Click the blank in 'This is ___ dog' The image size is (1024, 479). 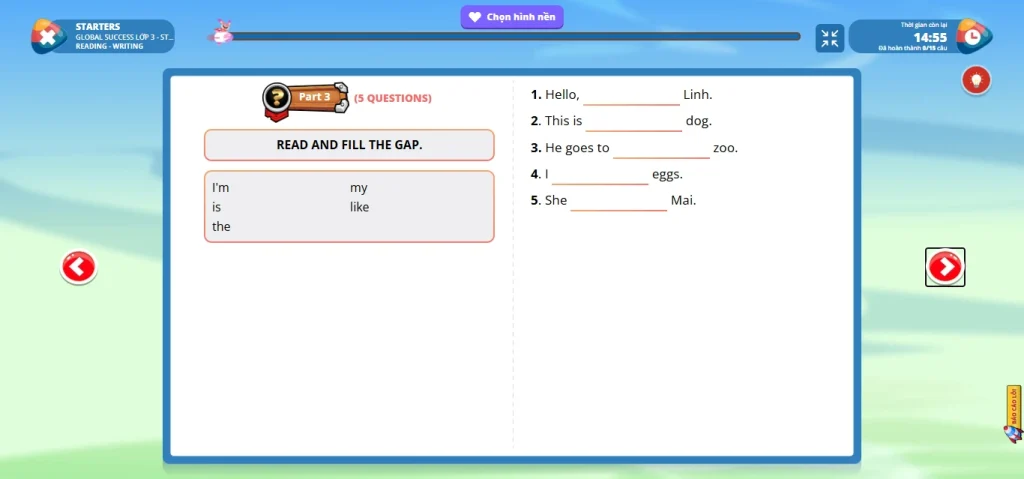click(634, 121)
